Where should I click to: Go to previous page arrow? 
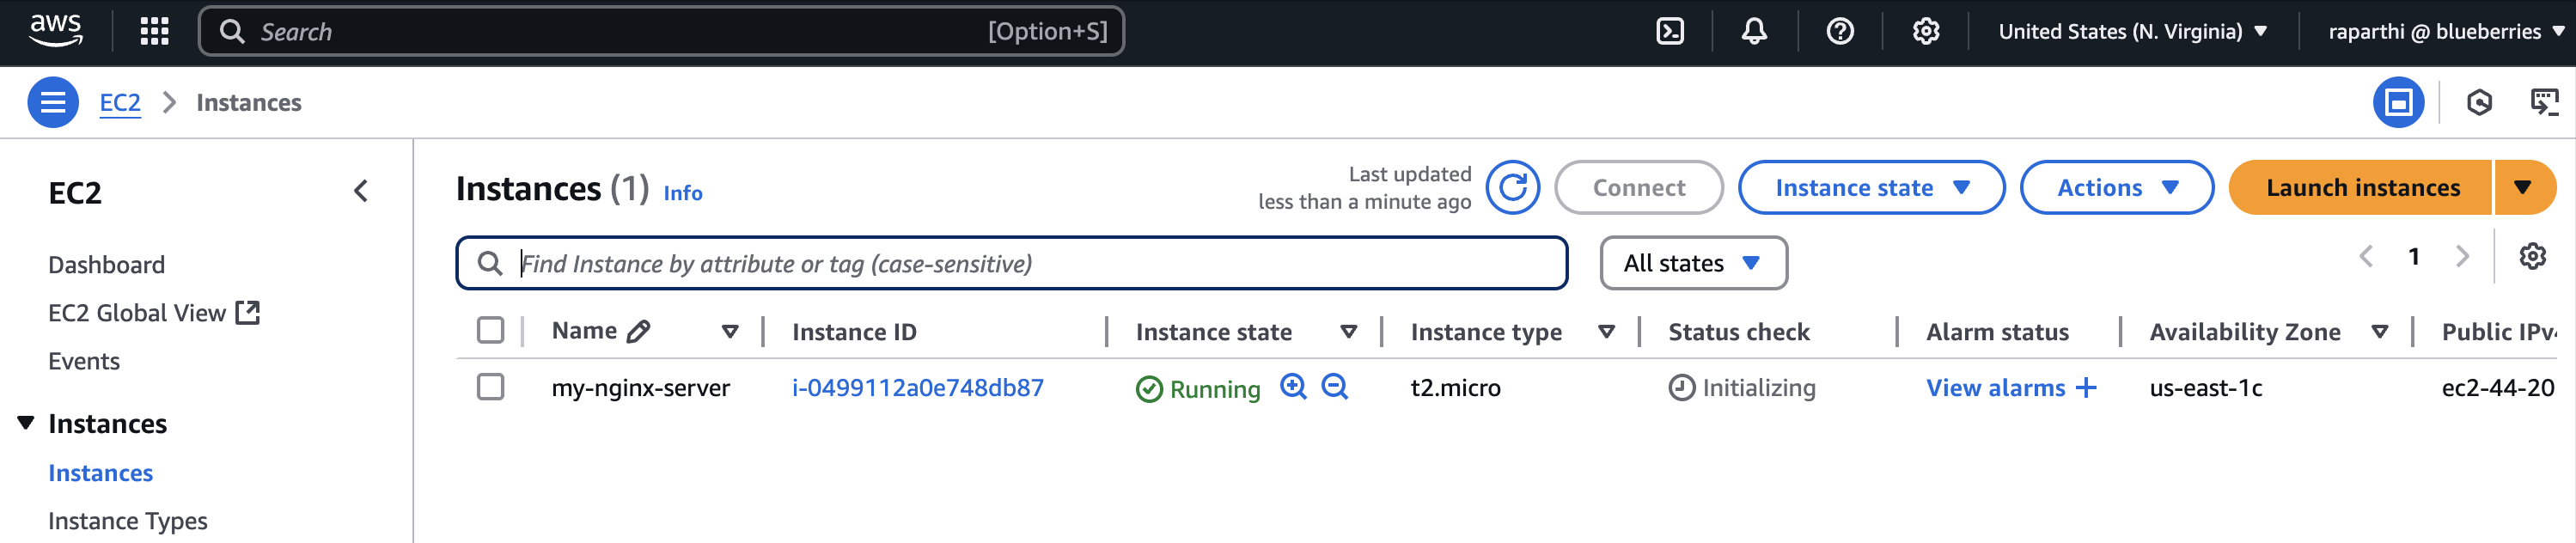tap(2366, 257)
